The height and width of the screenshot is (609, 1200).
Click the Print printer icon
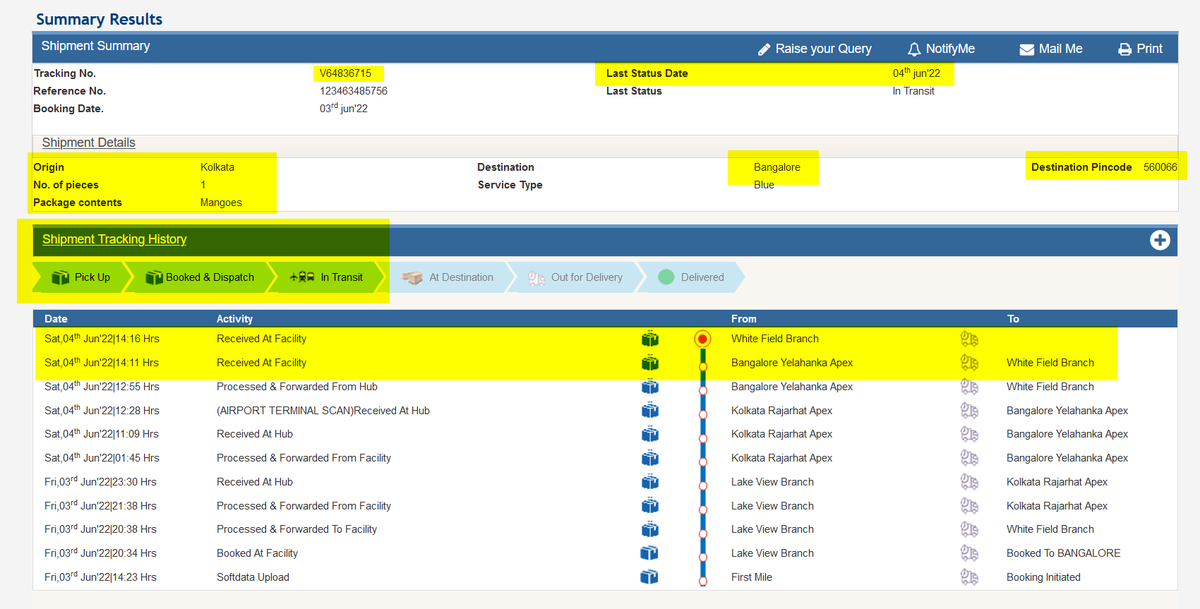(x=1124, y=49)
